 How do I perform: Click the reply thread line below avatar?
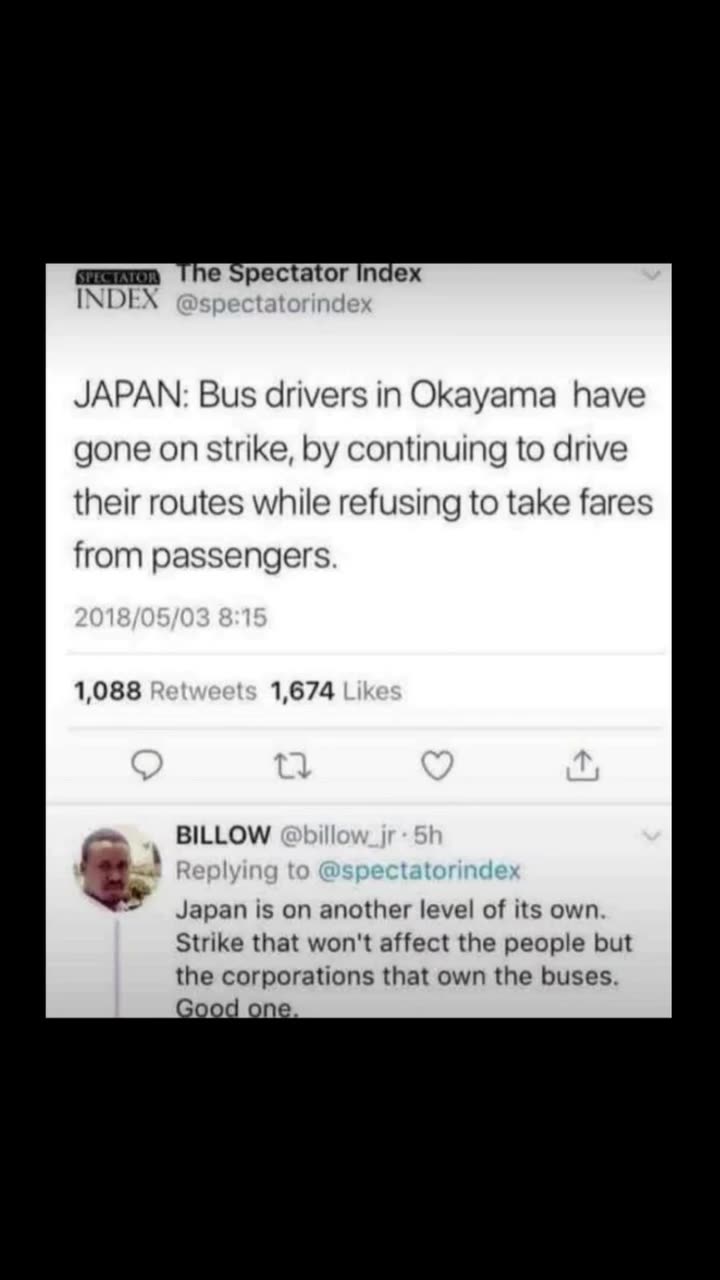coord(117,965)
